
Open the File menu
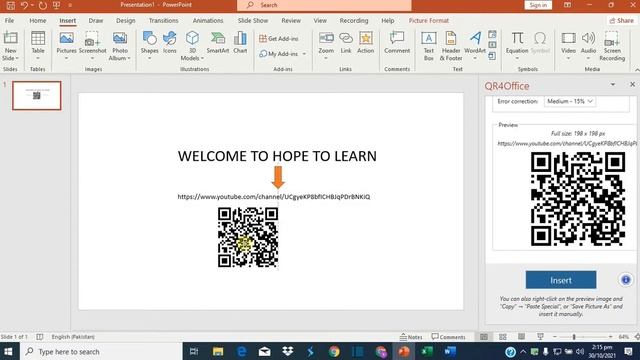click(x=9, y=20)
